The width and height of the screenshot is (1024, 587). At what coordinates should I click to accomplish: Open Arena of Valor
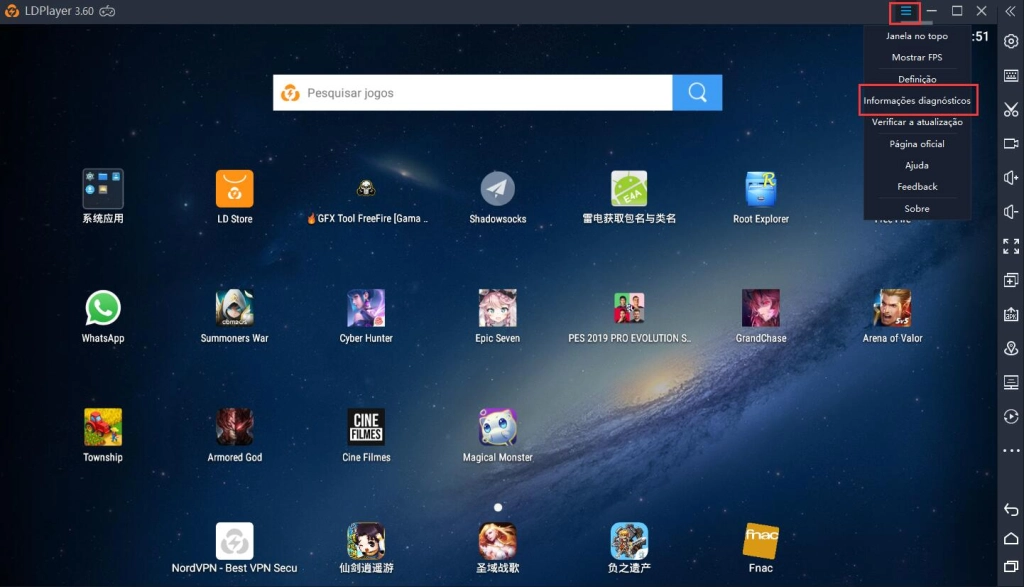[x=892, y=317]
